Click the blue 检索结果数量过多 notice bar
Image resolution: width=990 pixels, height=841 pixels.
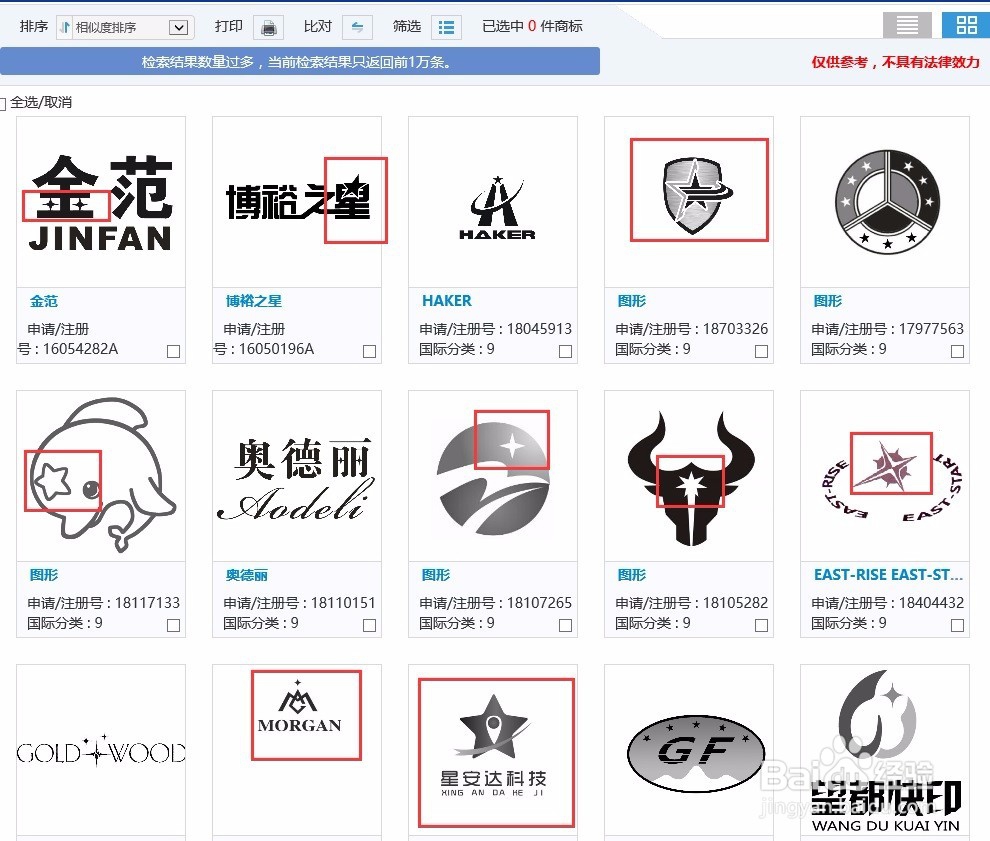(299, 62)
